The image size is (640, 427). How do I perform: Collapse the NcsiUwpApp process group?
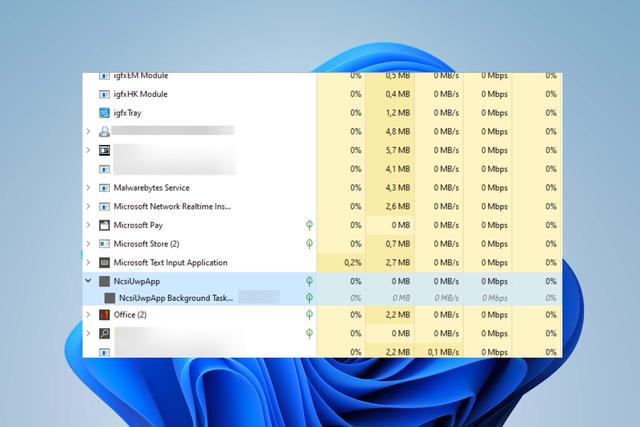point(88,282)
